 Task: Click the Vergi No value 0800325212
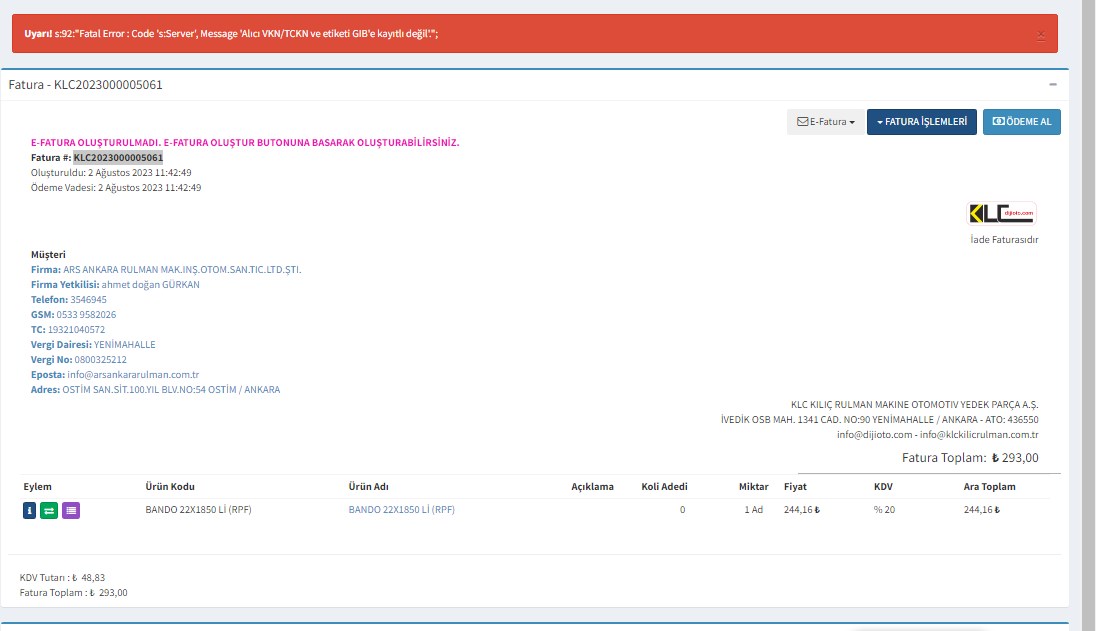[x=100, y=360]
